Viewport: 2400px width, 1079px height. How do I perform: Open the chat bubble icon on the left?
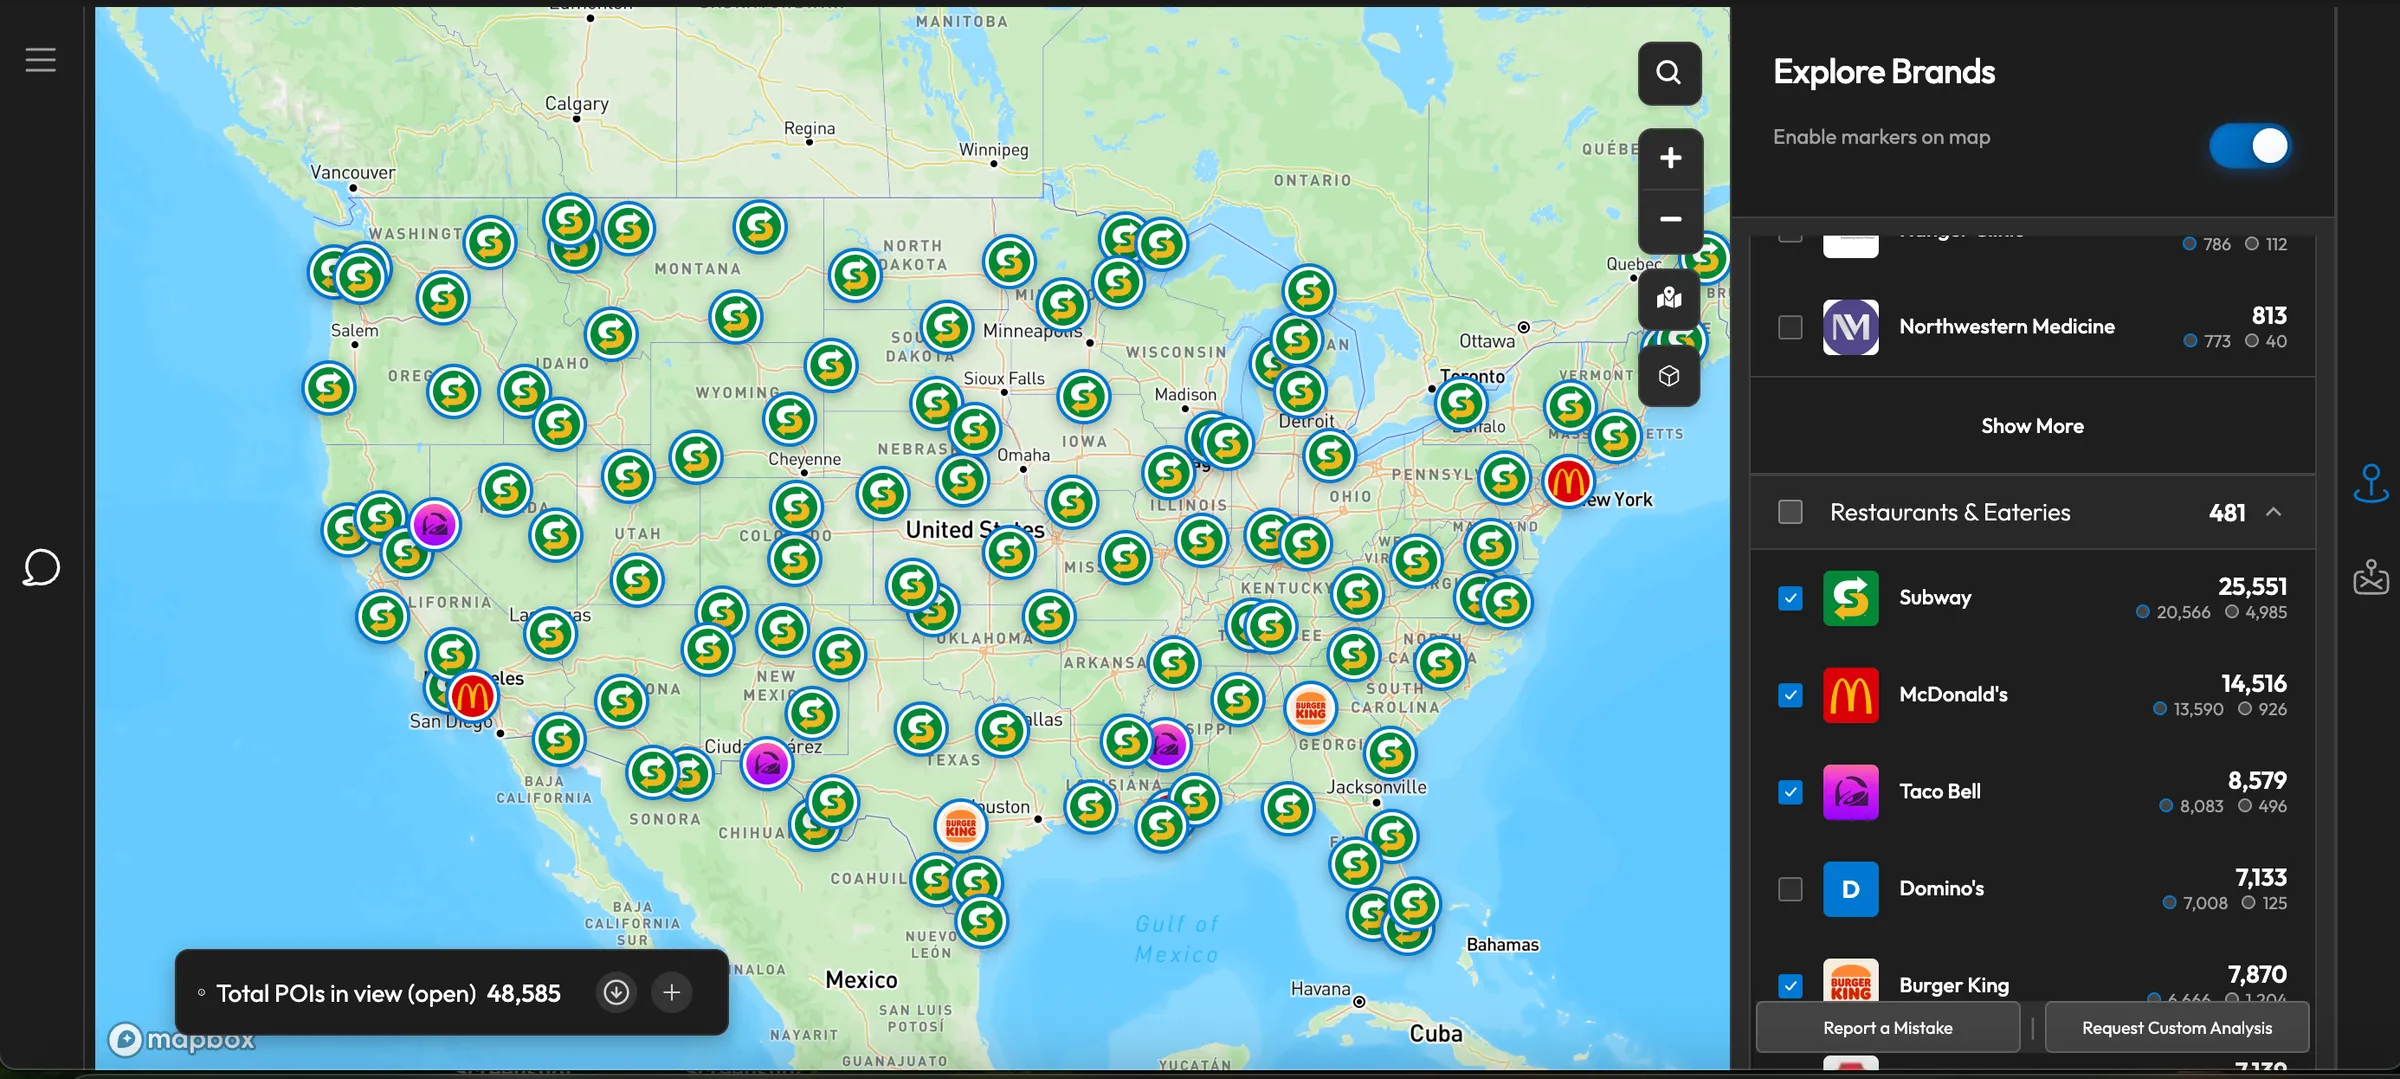(x=40, y=567)
